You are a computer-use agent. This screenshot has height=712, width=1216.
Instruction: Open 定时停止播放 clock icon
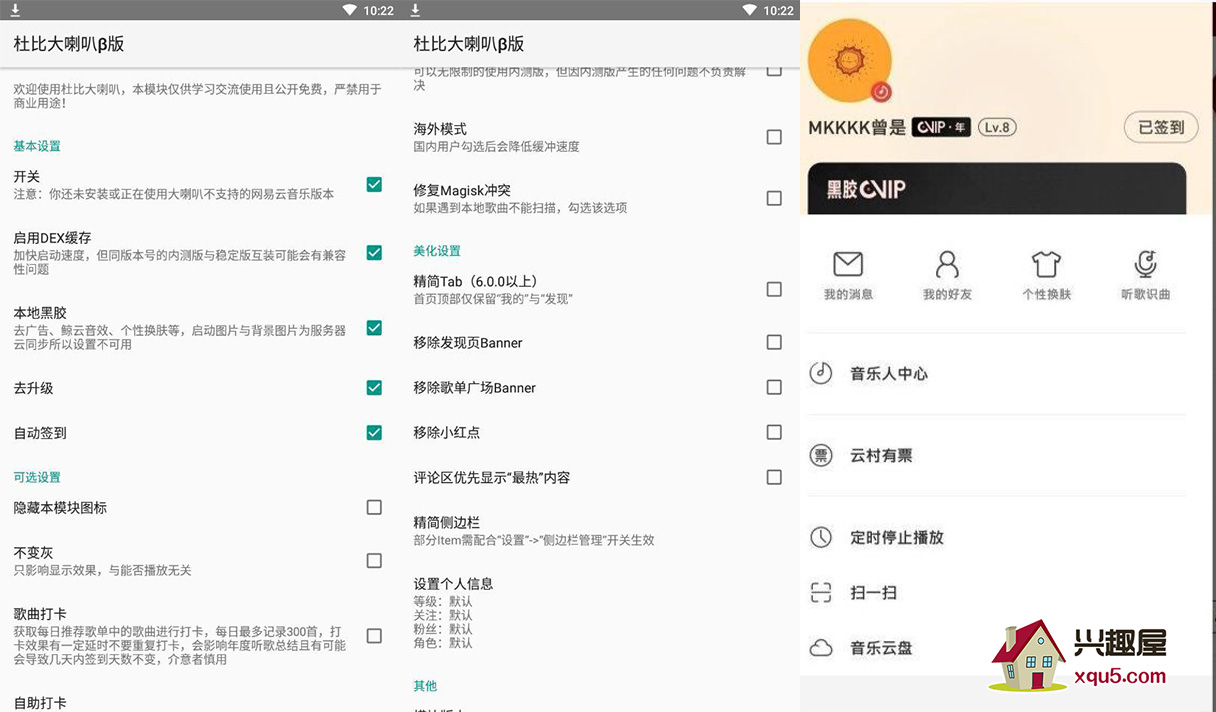[x=821, y=537]
